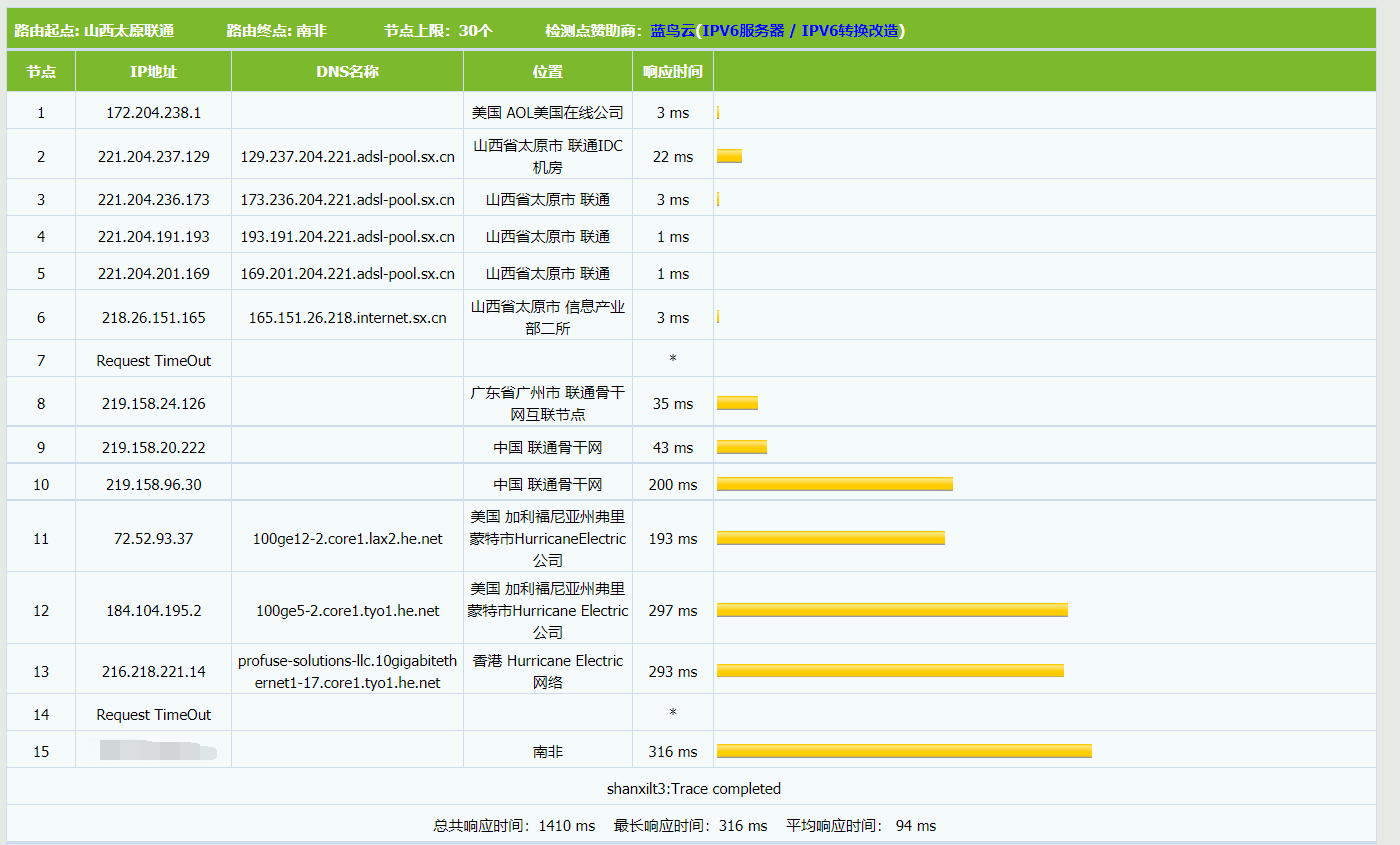The width and height of the screenshot is (1400, 845).
Task: Click the IP地址 column header
Action: [154, 72]
